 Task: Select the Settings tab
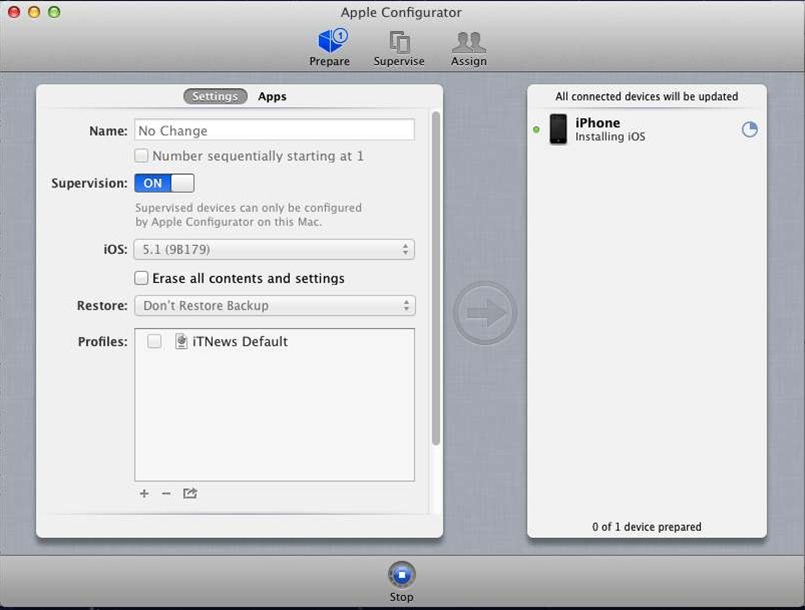point(215,97)
